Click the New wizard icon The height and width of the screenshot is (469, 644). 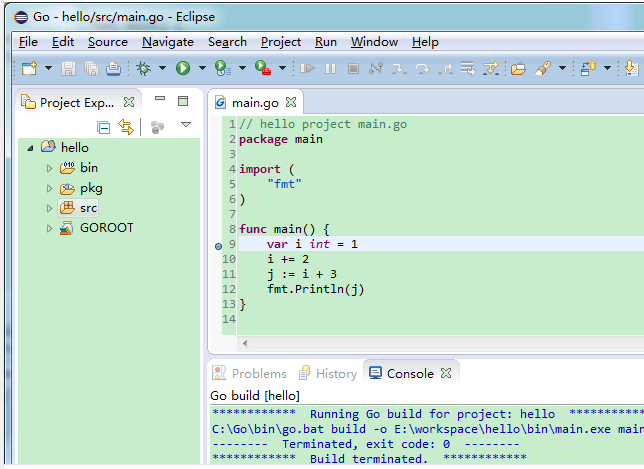[x=29, y=68]
